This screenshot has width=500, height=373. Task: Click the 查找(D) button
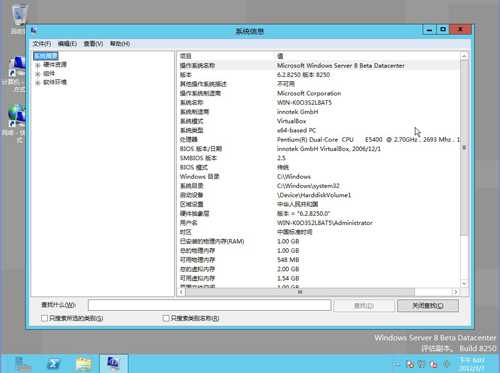tap(364, 306)
